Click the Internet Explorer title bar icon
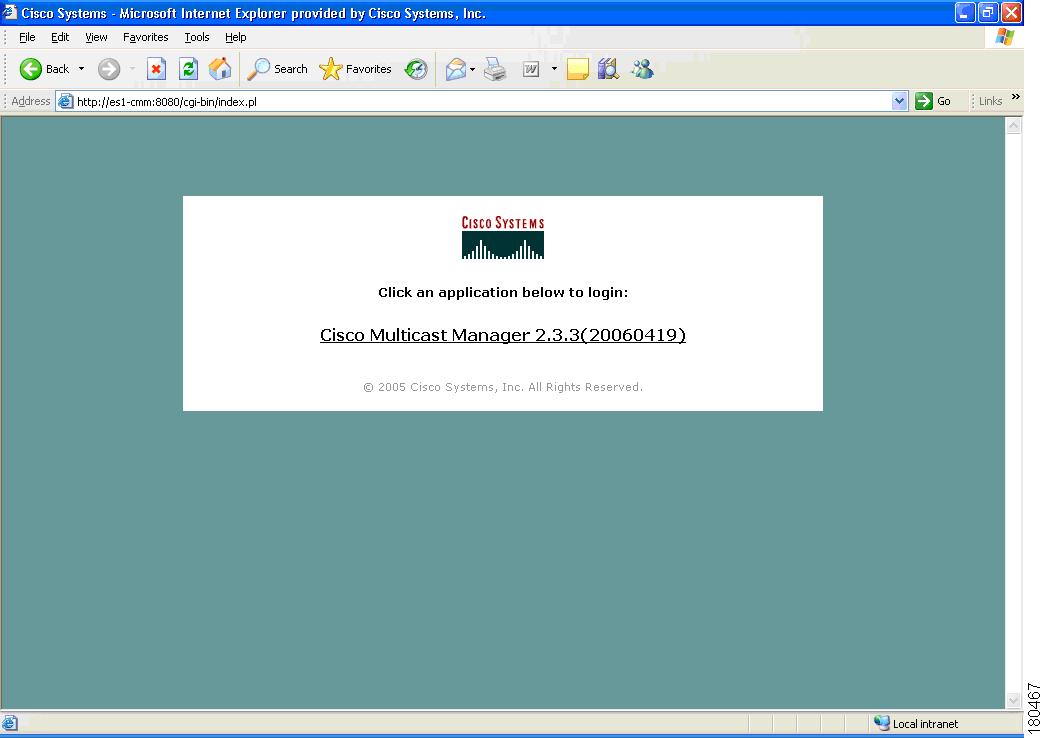 click(x=9, y=13)
